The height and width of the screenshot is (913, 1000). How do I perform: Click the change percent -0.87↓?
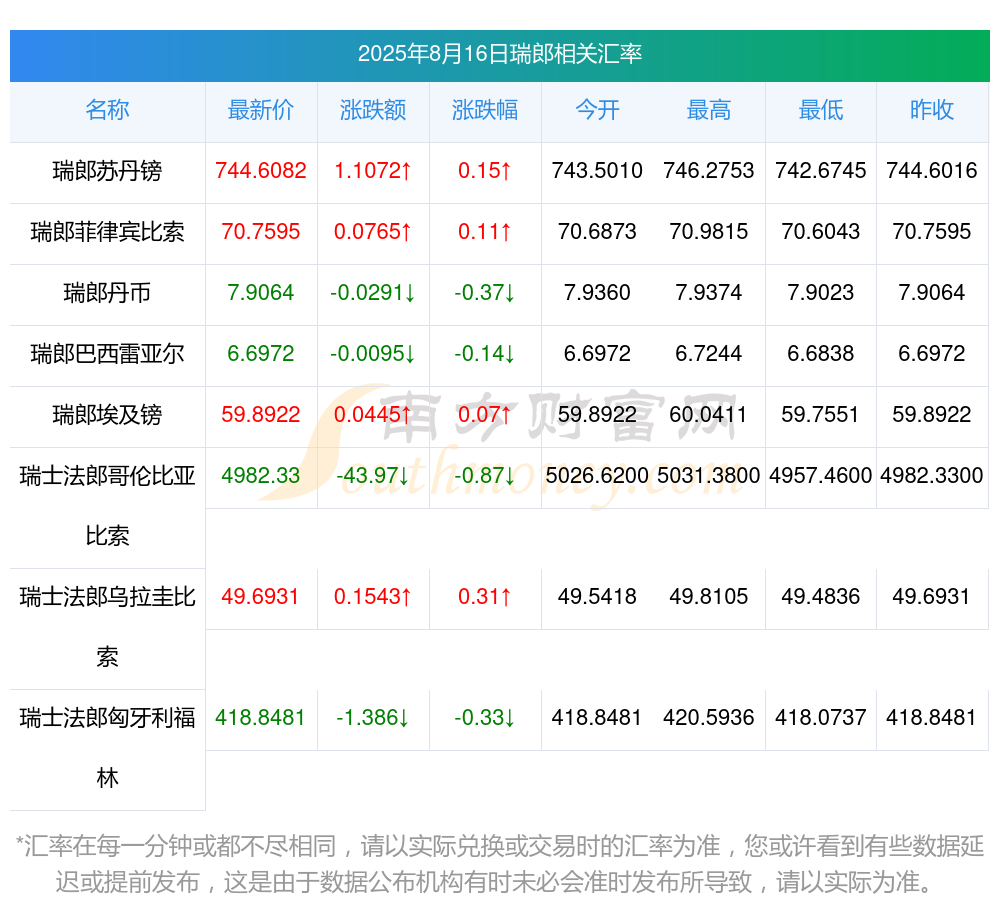pos(485,476)
